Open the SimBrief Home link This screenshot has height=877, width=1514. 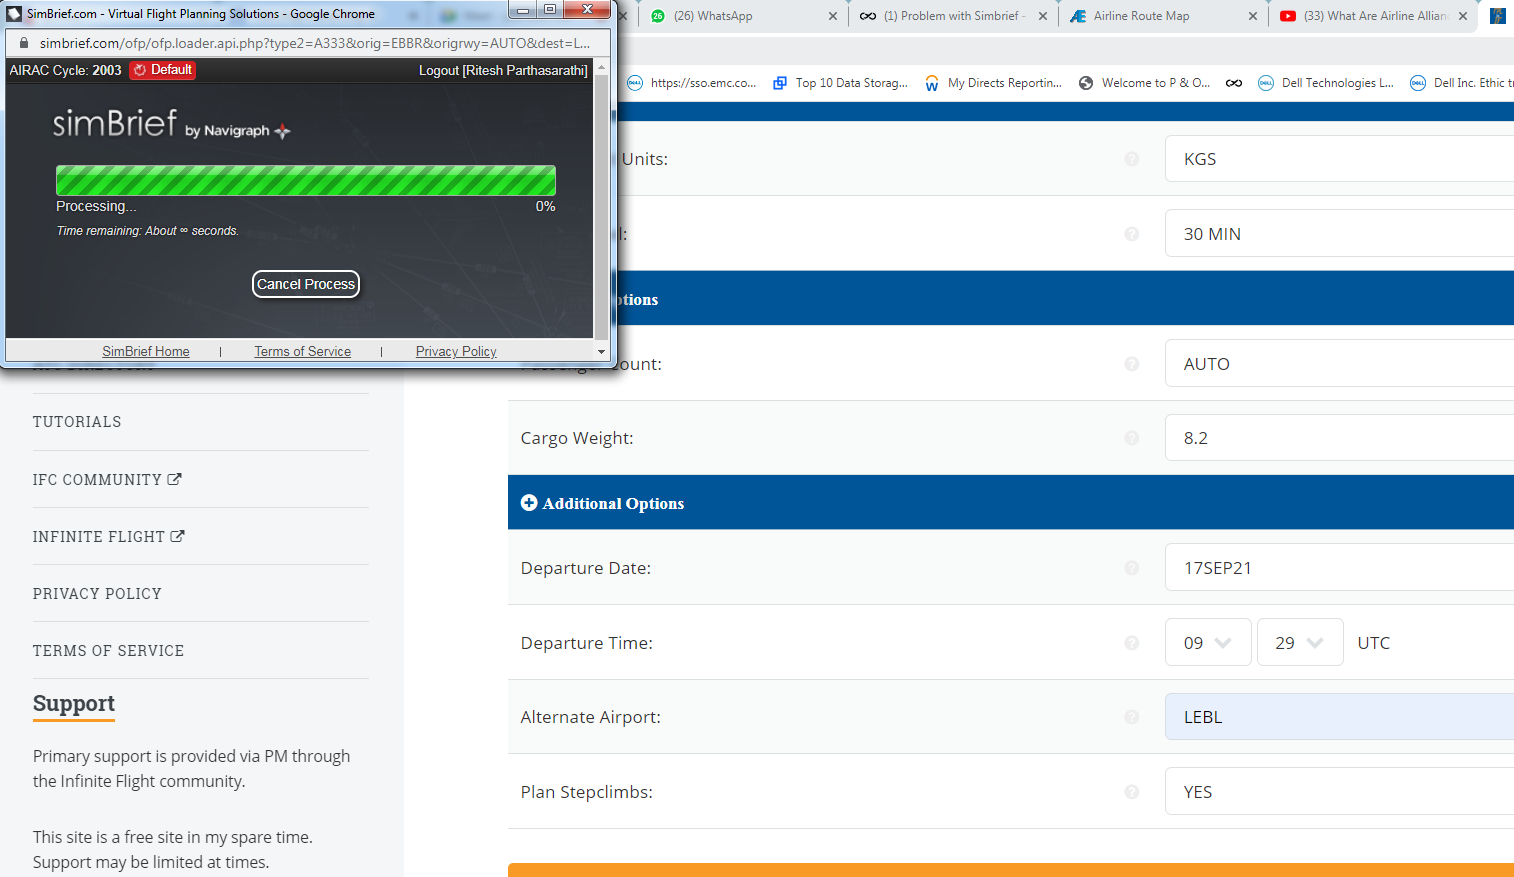[x=146, y=351]
